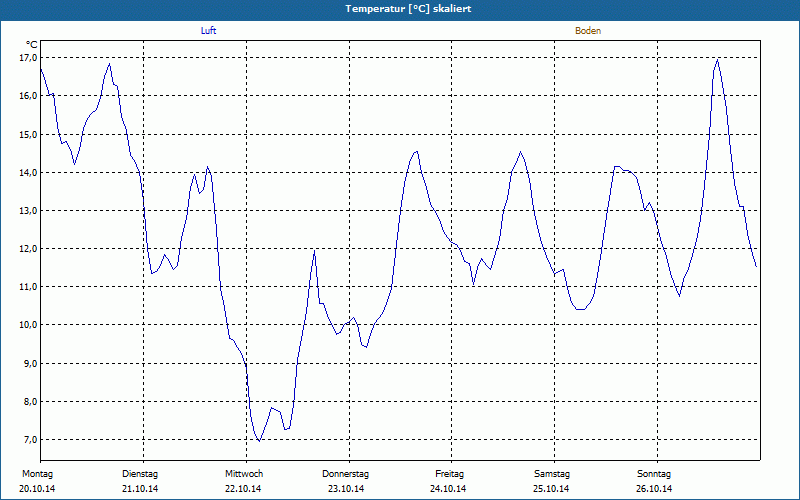Click the date 22.10.14

pos(243,489)
